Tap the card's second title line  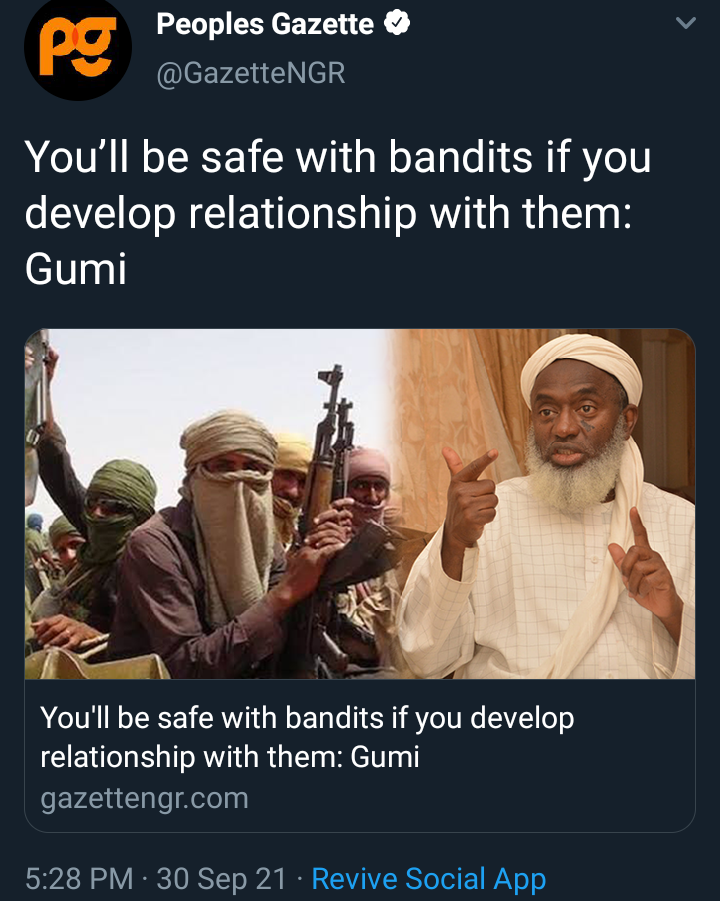point(230,757)
